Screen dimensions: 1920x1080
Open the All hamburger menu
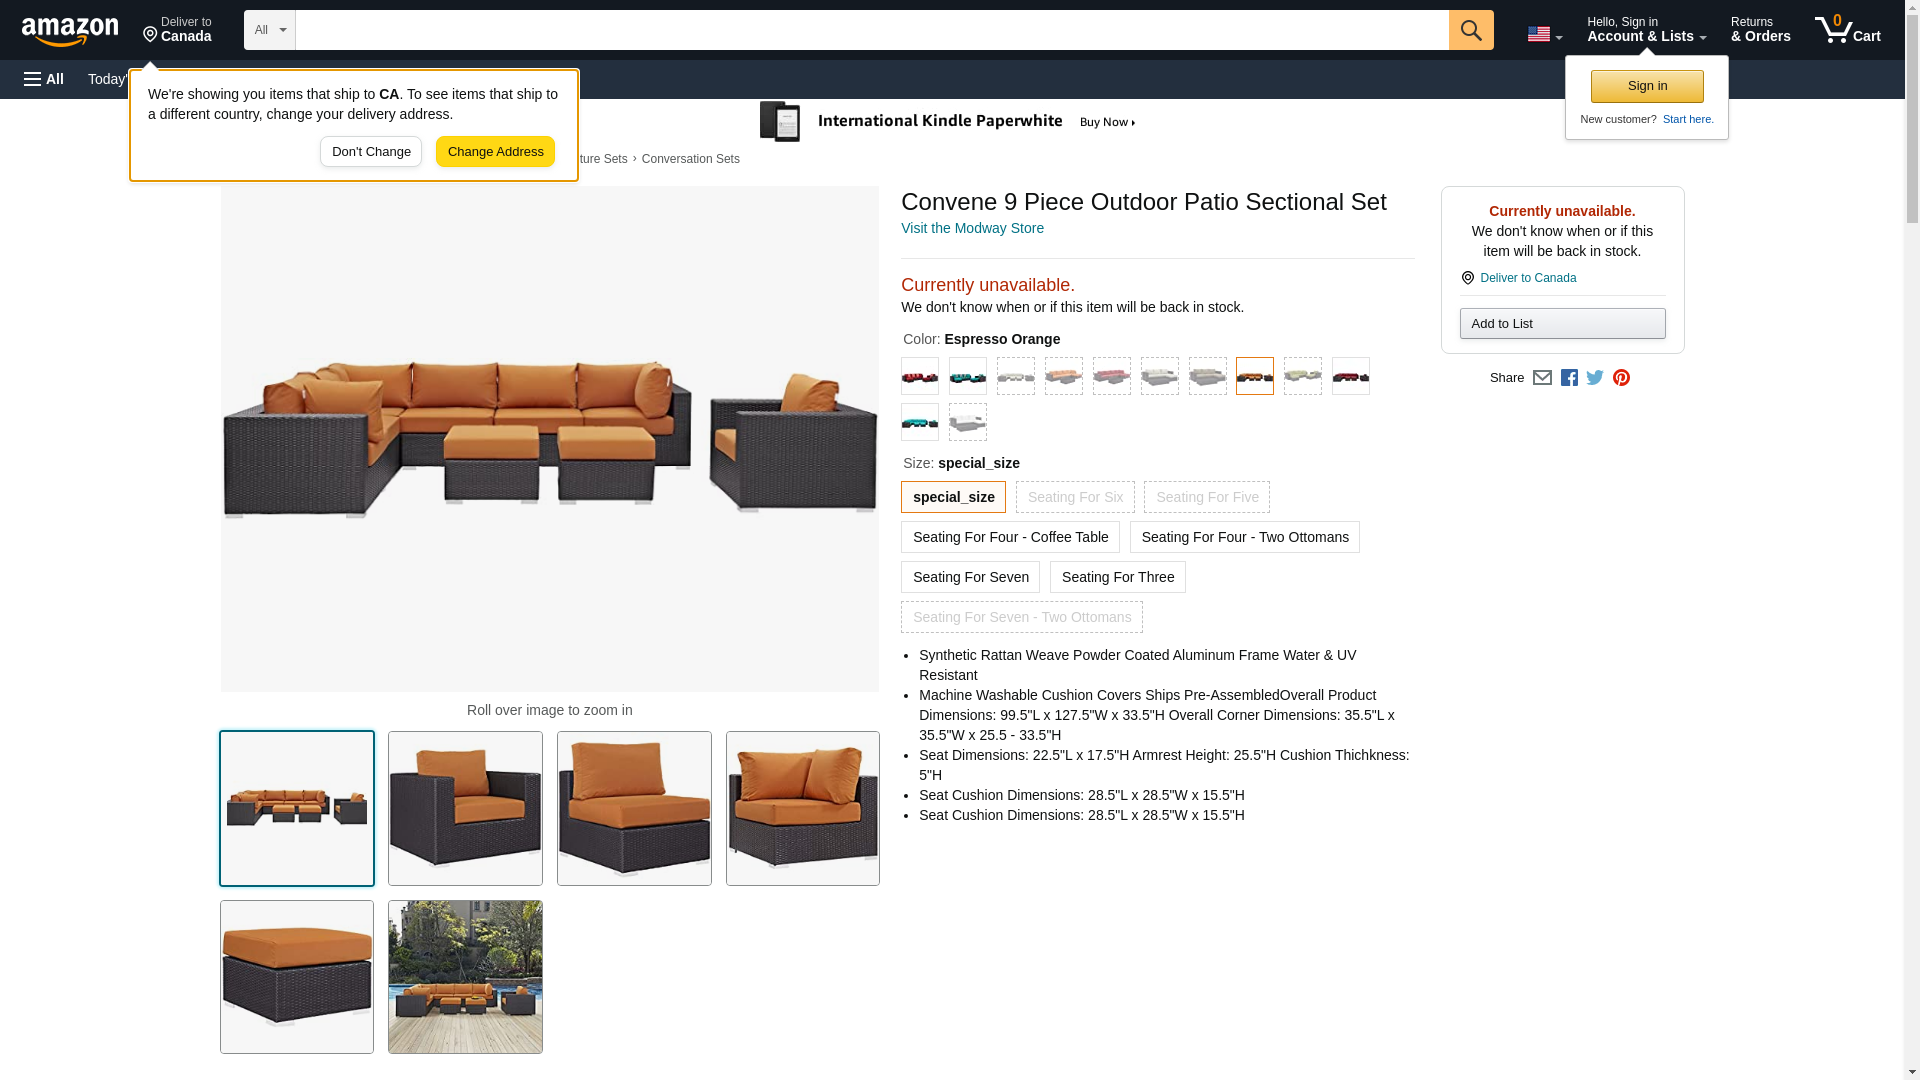[x=44, y=79]
